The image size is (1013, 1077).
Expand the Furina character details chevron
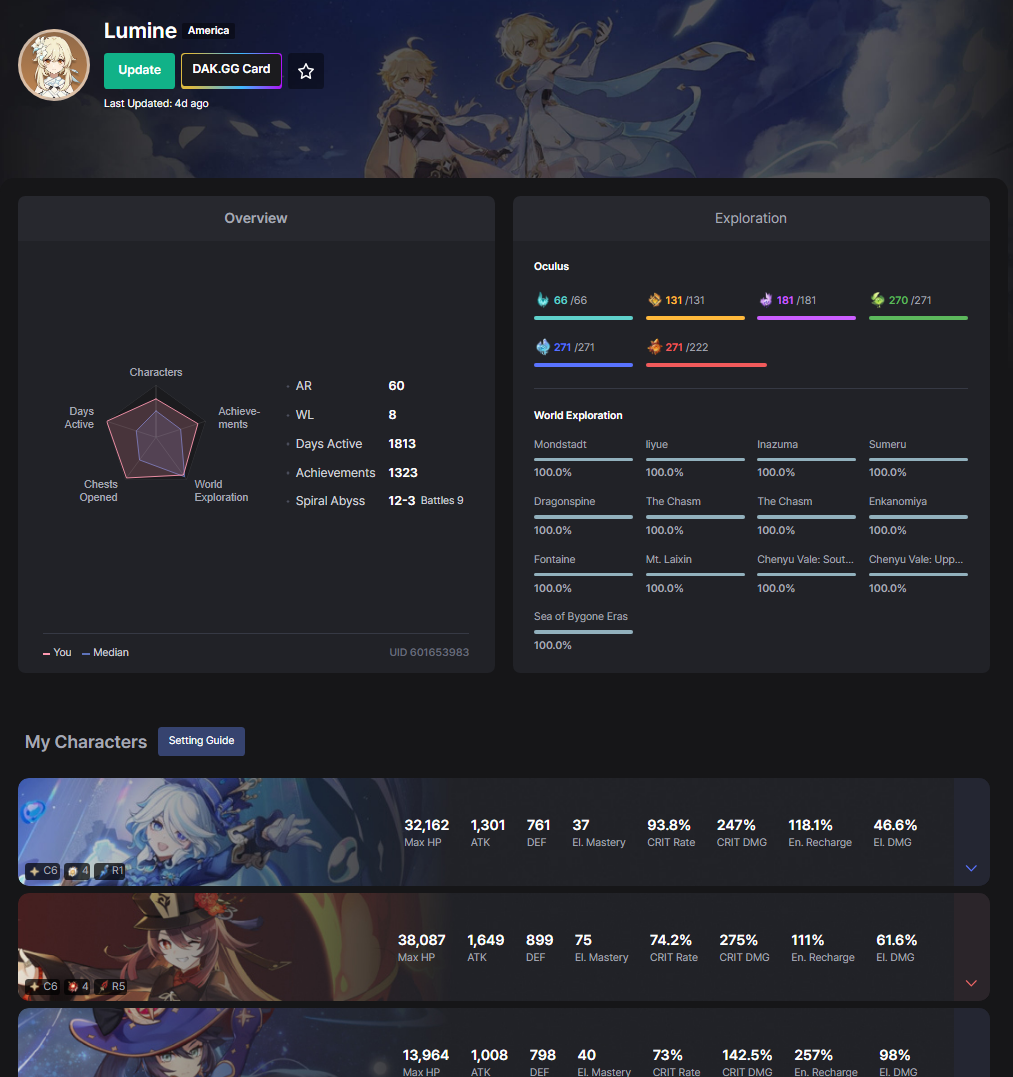pyautogui.click(x=971, y=868)
